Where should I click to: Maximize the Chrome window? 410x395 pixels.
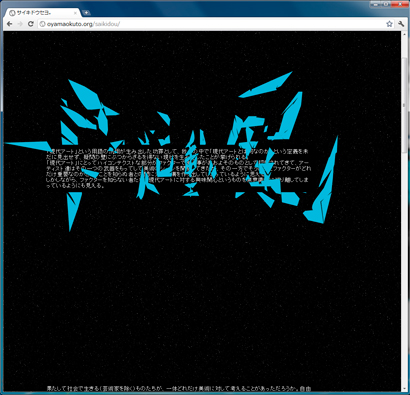click(x=386, y=4)
